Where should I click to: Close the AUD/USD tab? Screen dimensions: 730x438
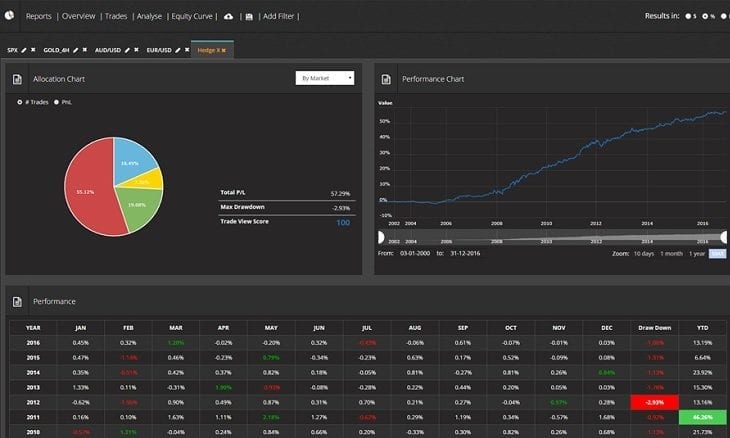click(x=136, y=49)
